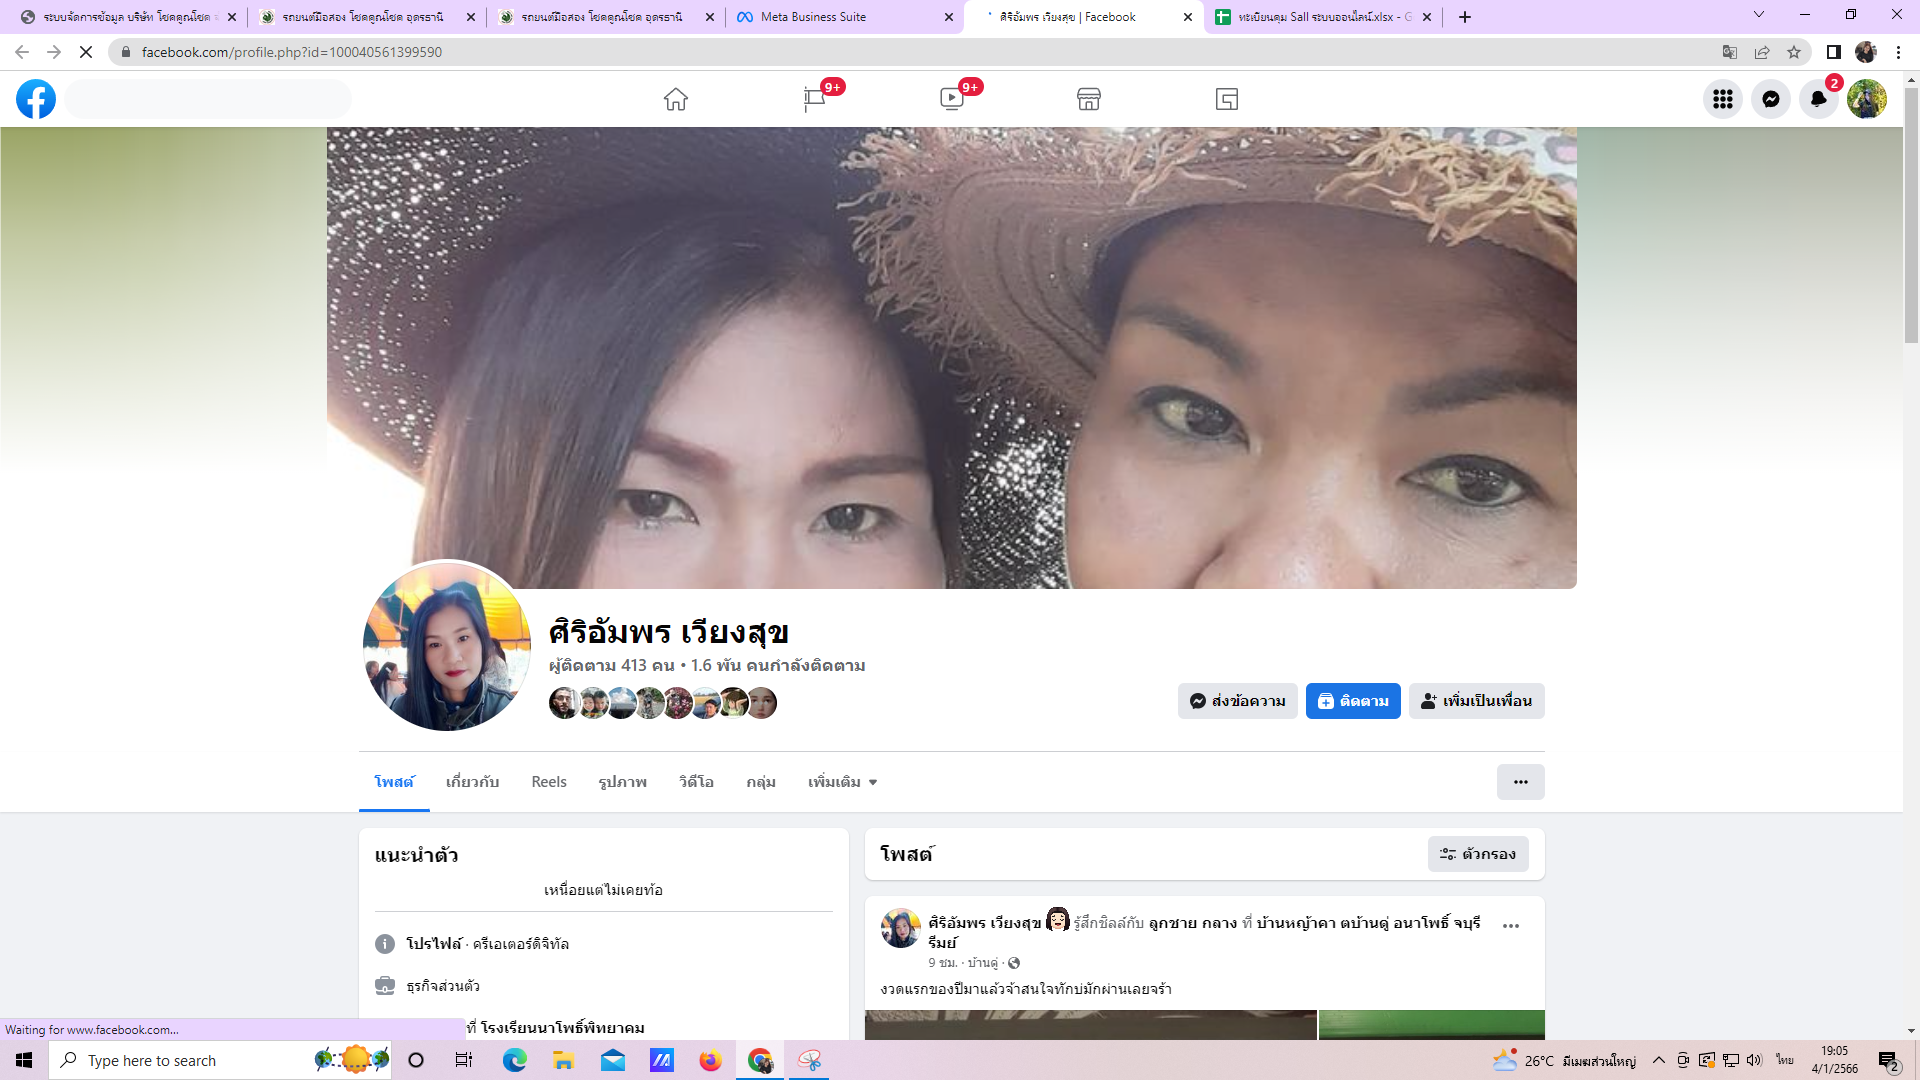
Task: Open the Facebook grid menu icon
Action: 1722,99
